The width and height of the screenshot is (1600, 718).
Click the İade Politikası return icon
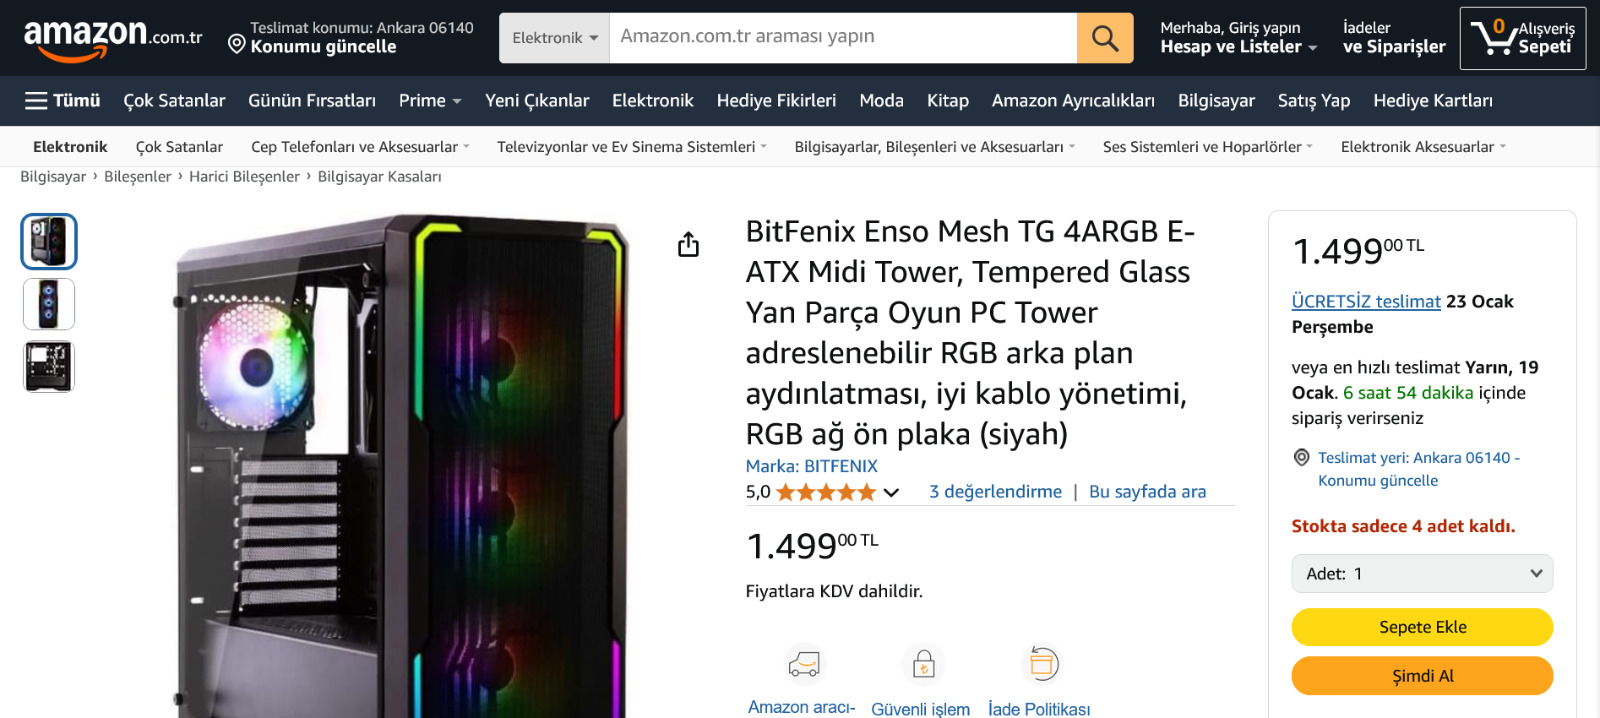click(1040, 664)
